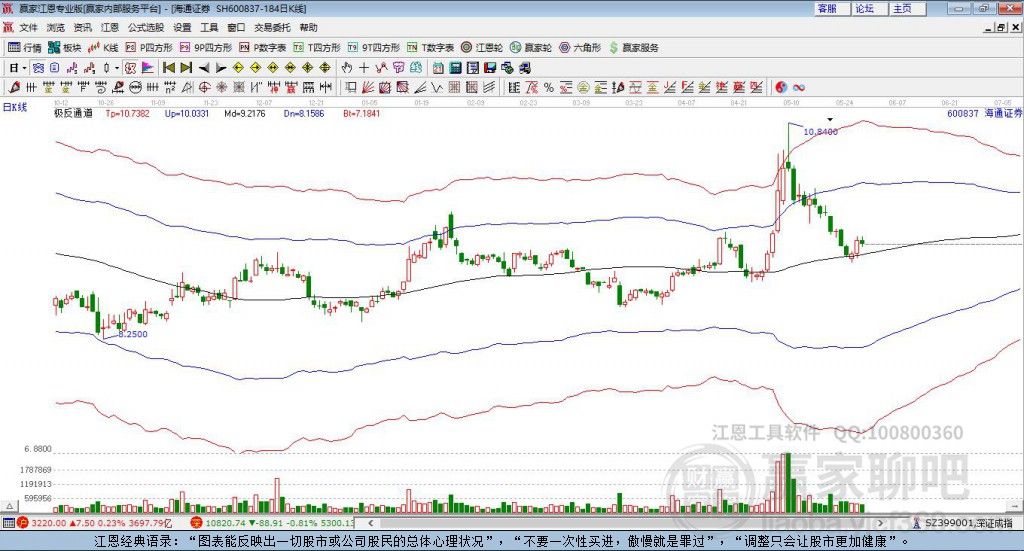Toggle the K线 chart view button
The height and width of the screenshot is (551, 1024).
tap(103, 48)
